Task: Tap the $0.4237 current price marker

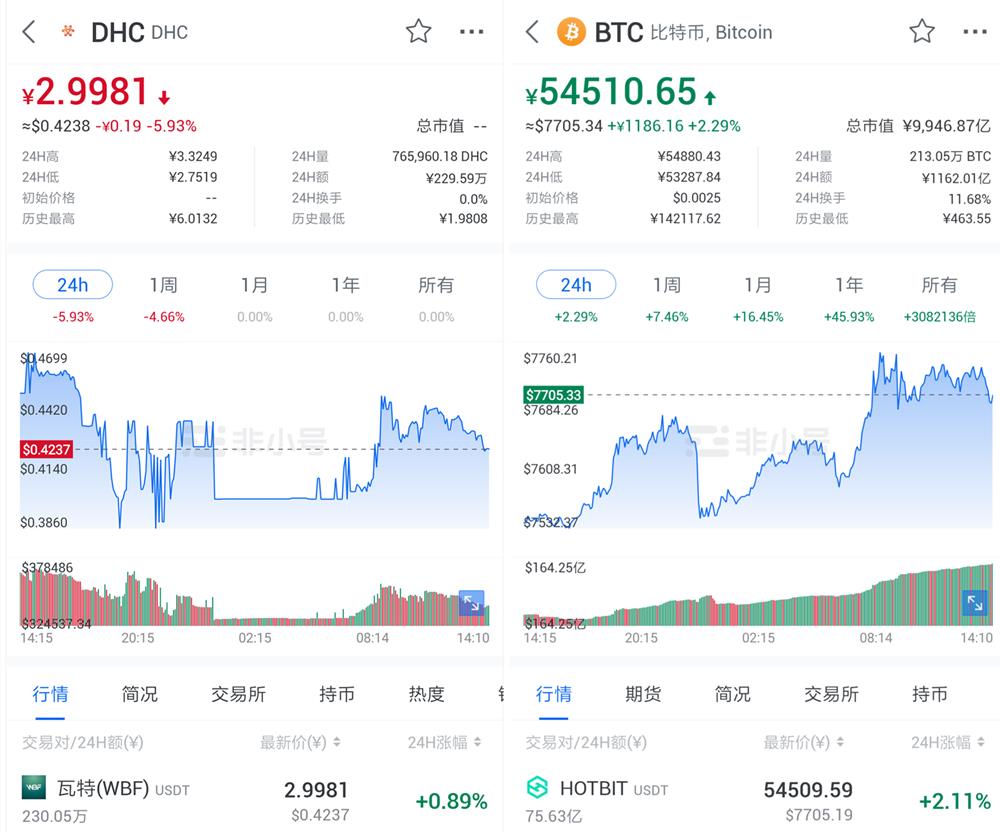Action: coord(46,449)
